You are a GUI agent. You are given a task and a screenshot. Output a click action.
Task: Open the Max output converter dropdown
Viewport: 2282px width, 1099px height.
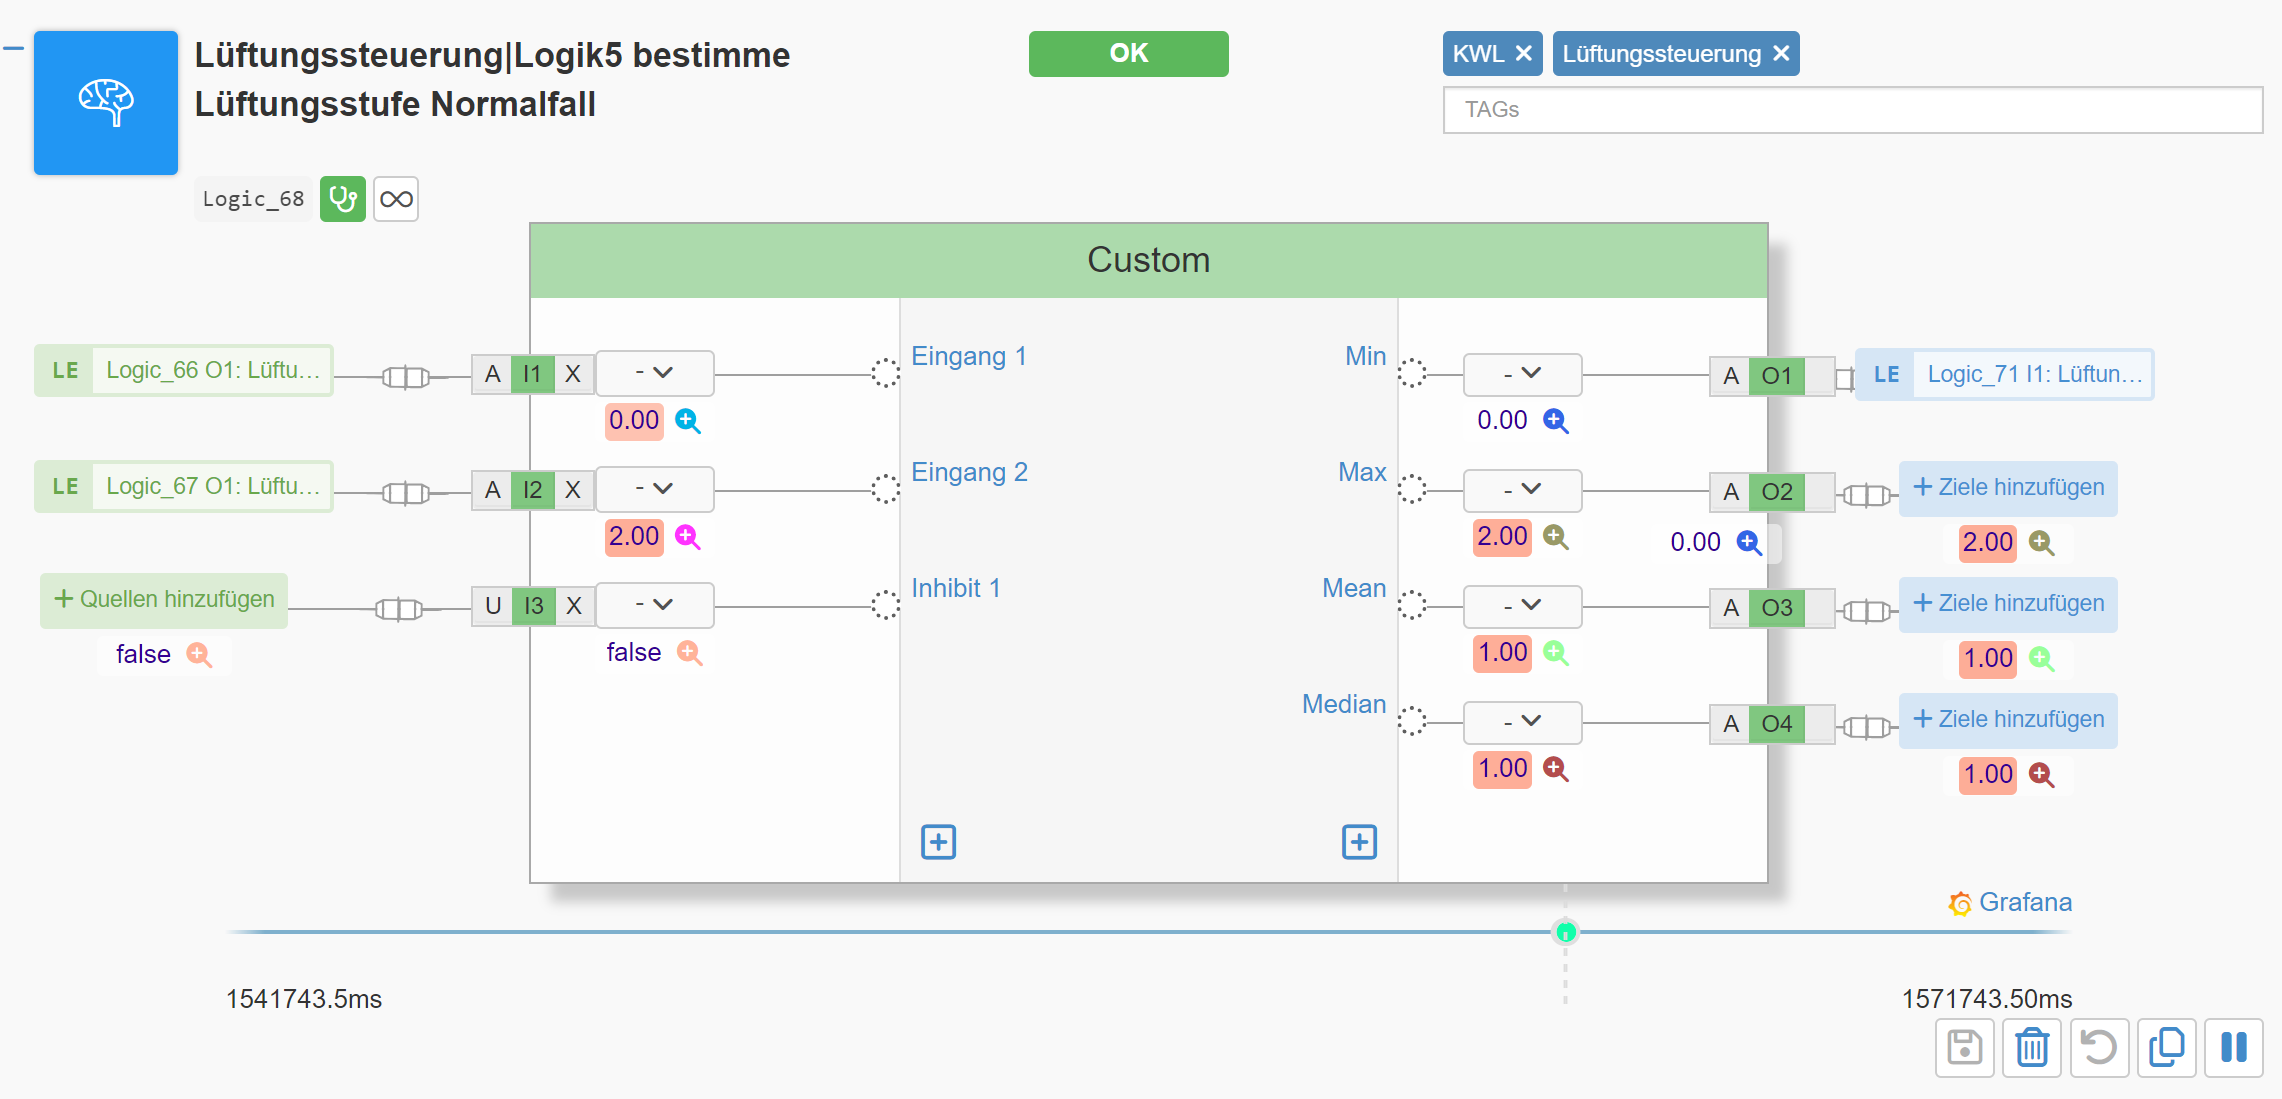[x=1523, y=491]
